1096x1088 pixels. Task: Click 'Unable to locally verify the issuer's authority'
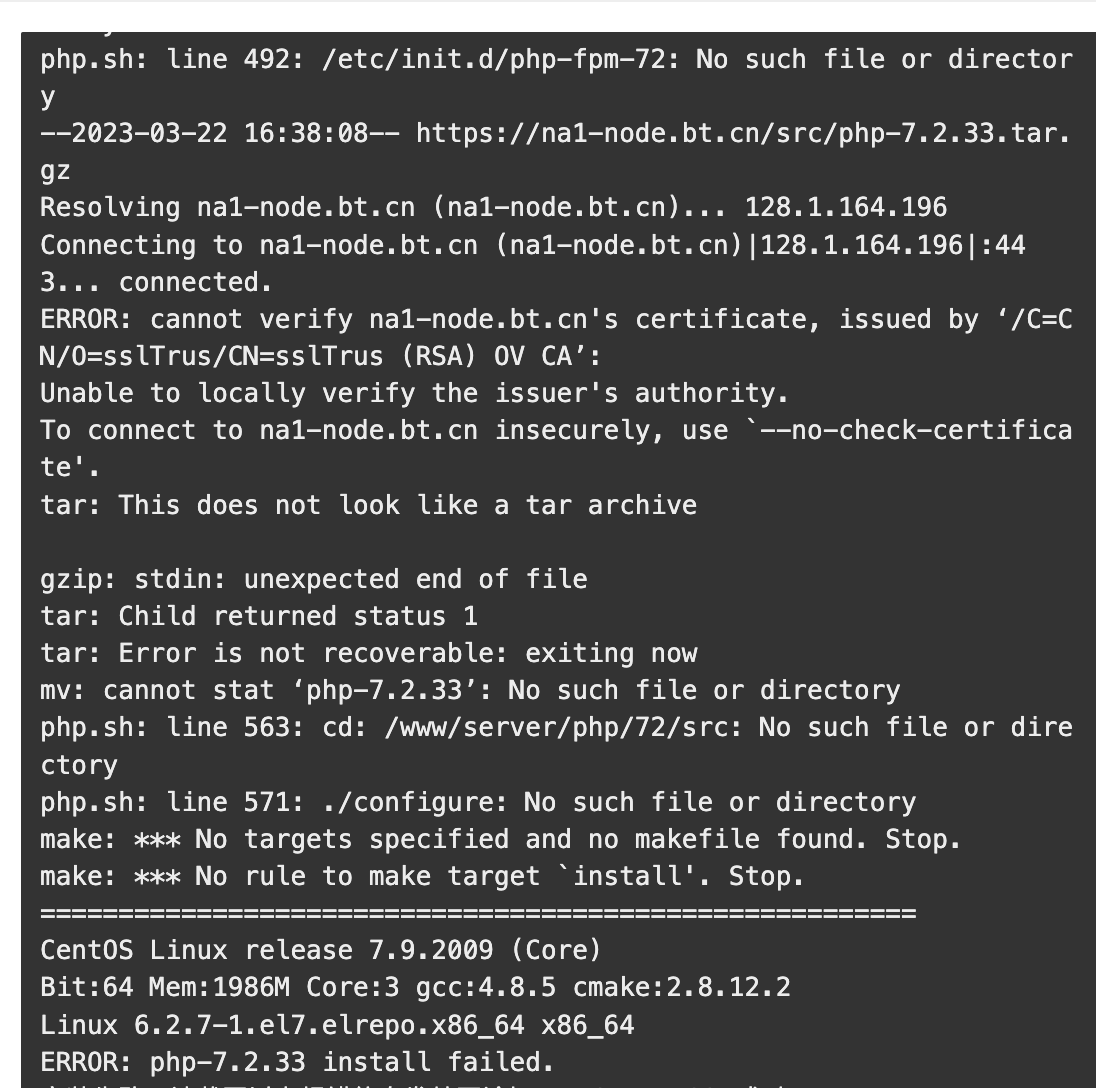click(x=414, y=393)
